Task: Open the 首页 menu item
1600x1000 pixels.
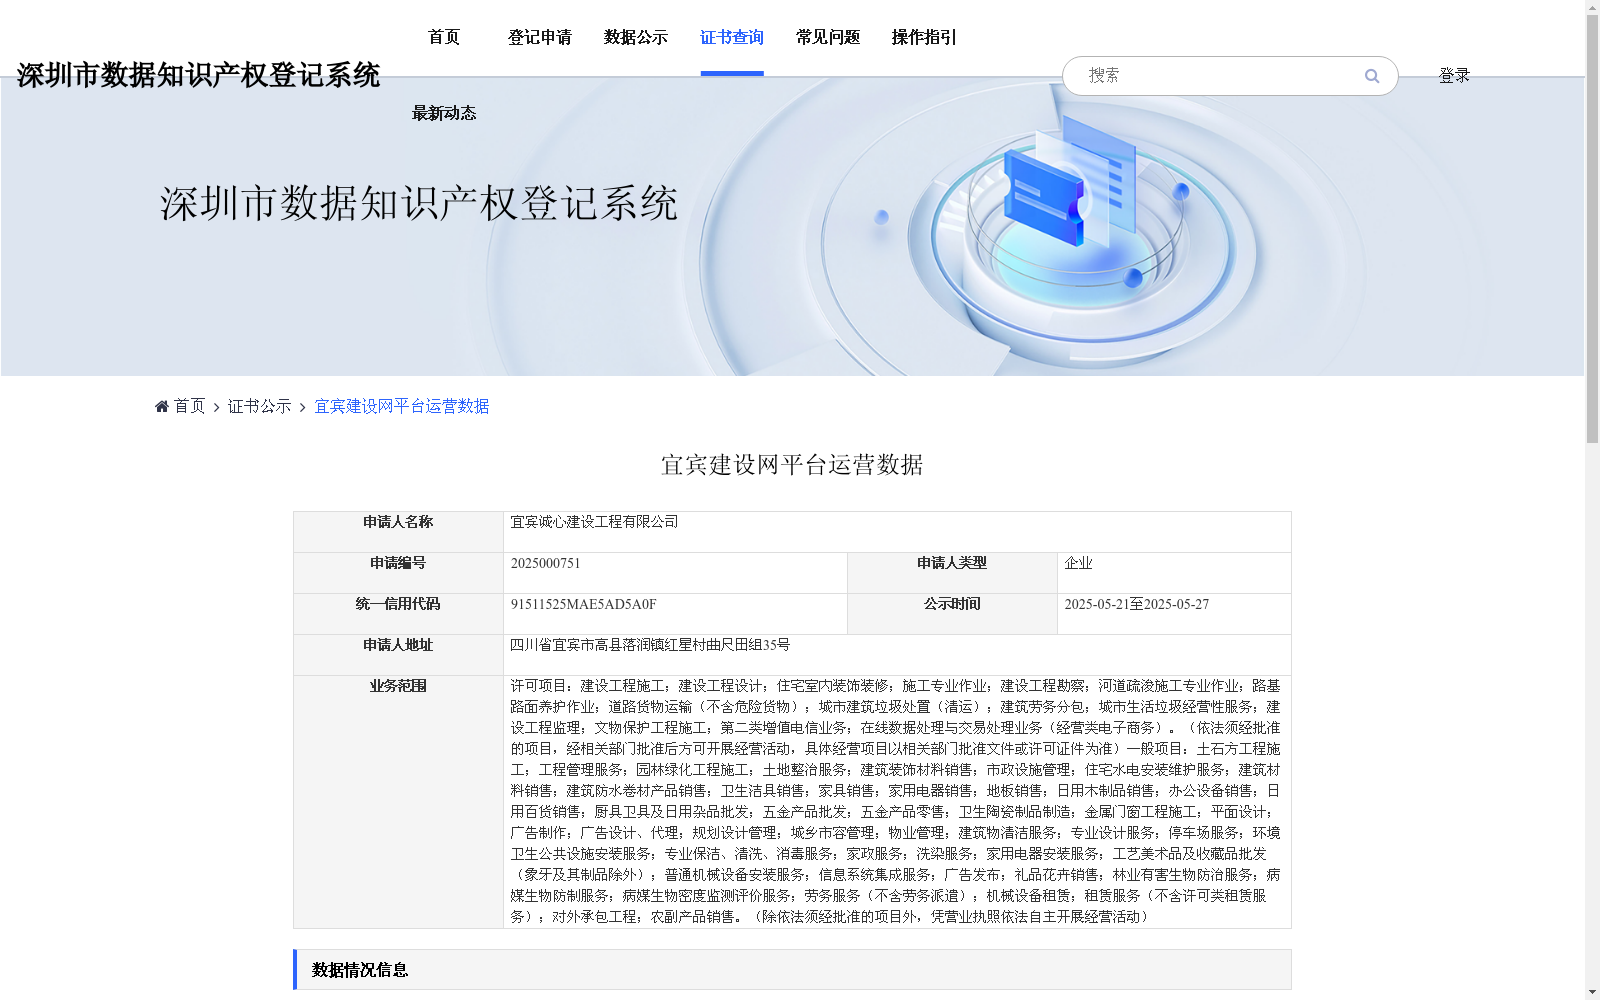Action: [444, 37]
